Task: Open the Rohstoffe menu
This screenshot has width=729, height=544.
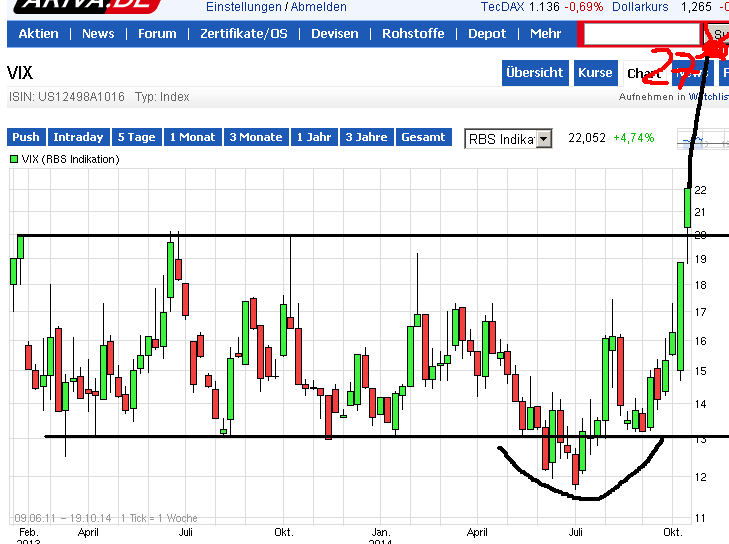Action: 413,33
